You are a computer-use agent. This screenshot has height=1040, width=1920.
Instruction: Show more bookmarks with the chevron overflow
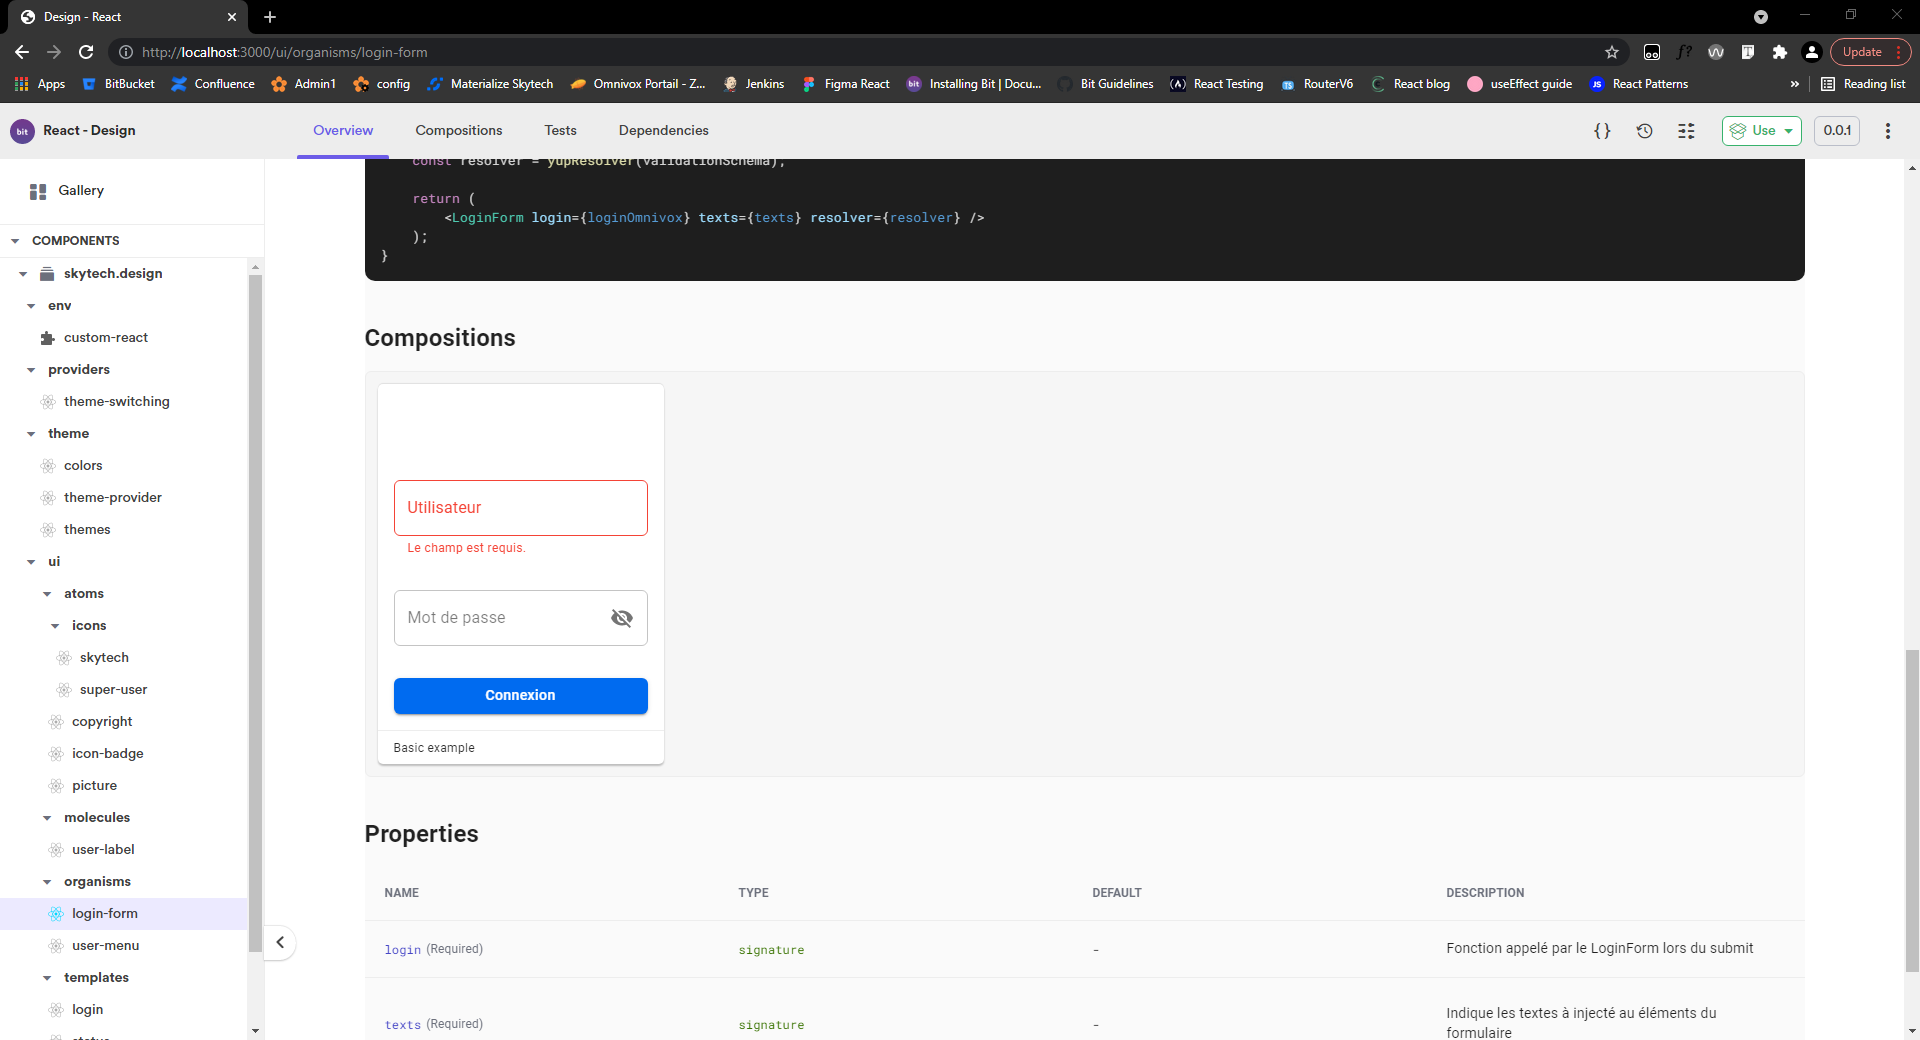pyautogui.click(x=1795, y=84)
